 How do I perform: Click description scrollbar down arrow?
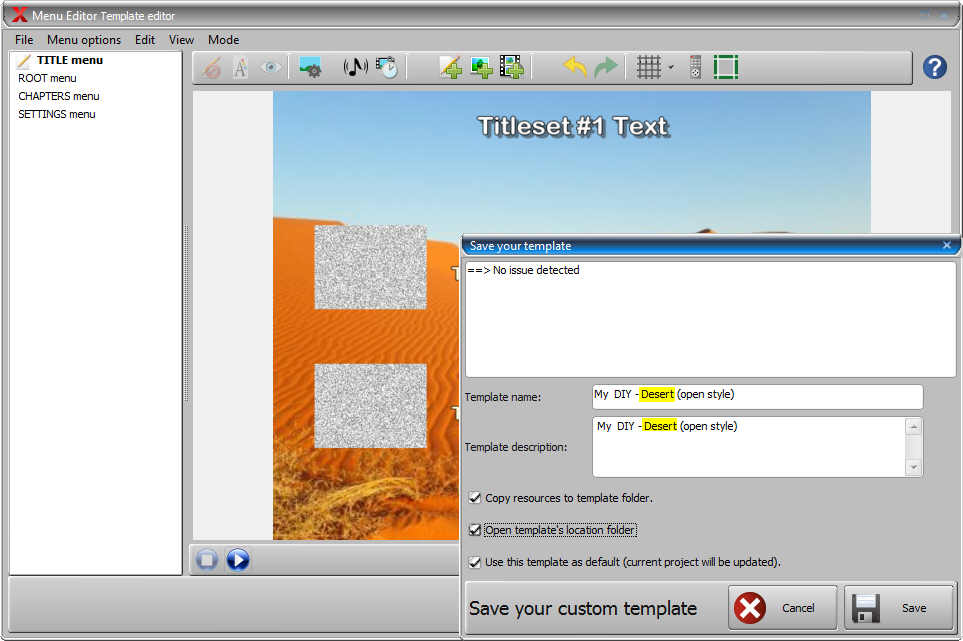913,467
